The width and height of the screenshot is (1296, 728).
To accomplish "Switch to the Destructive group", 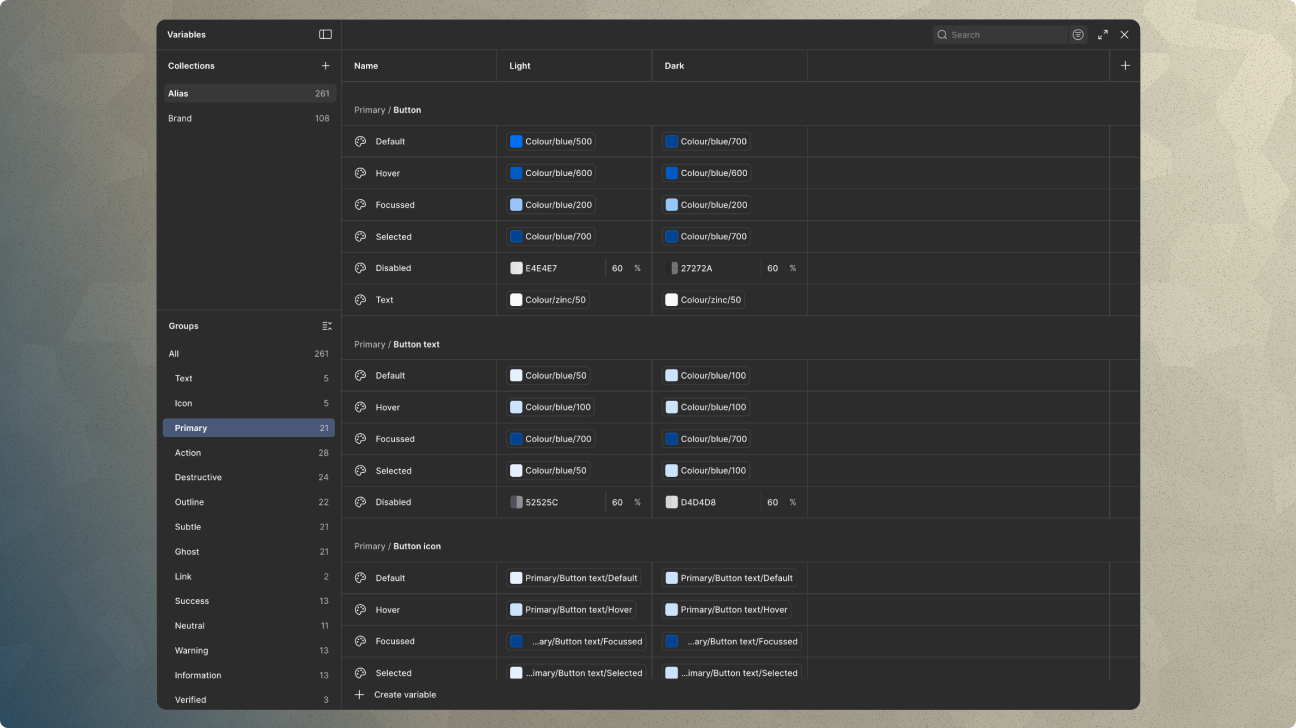I will pos(249,477).
